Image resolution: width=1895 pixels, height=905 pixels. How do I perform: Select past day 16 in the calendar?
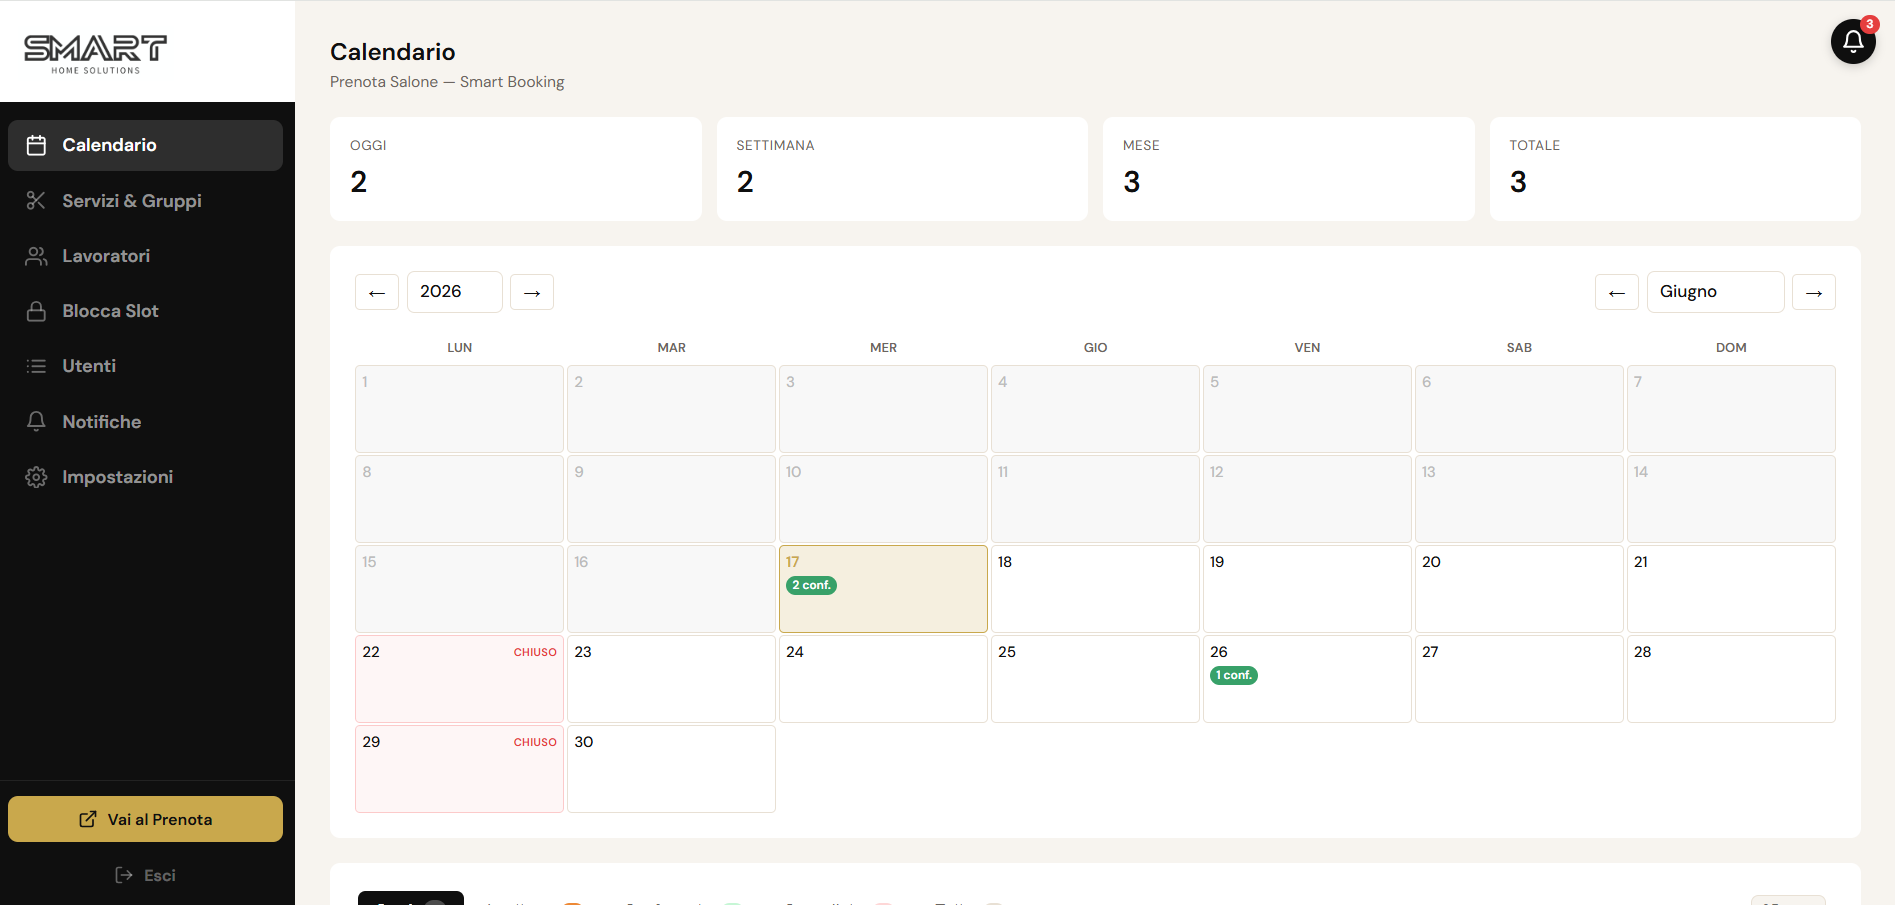pos(671,589)
